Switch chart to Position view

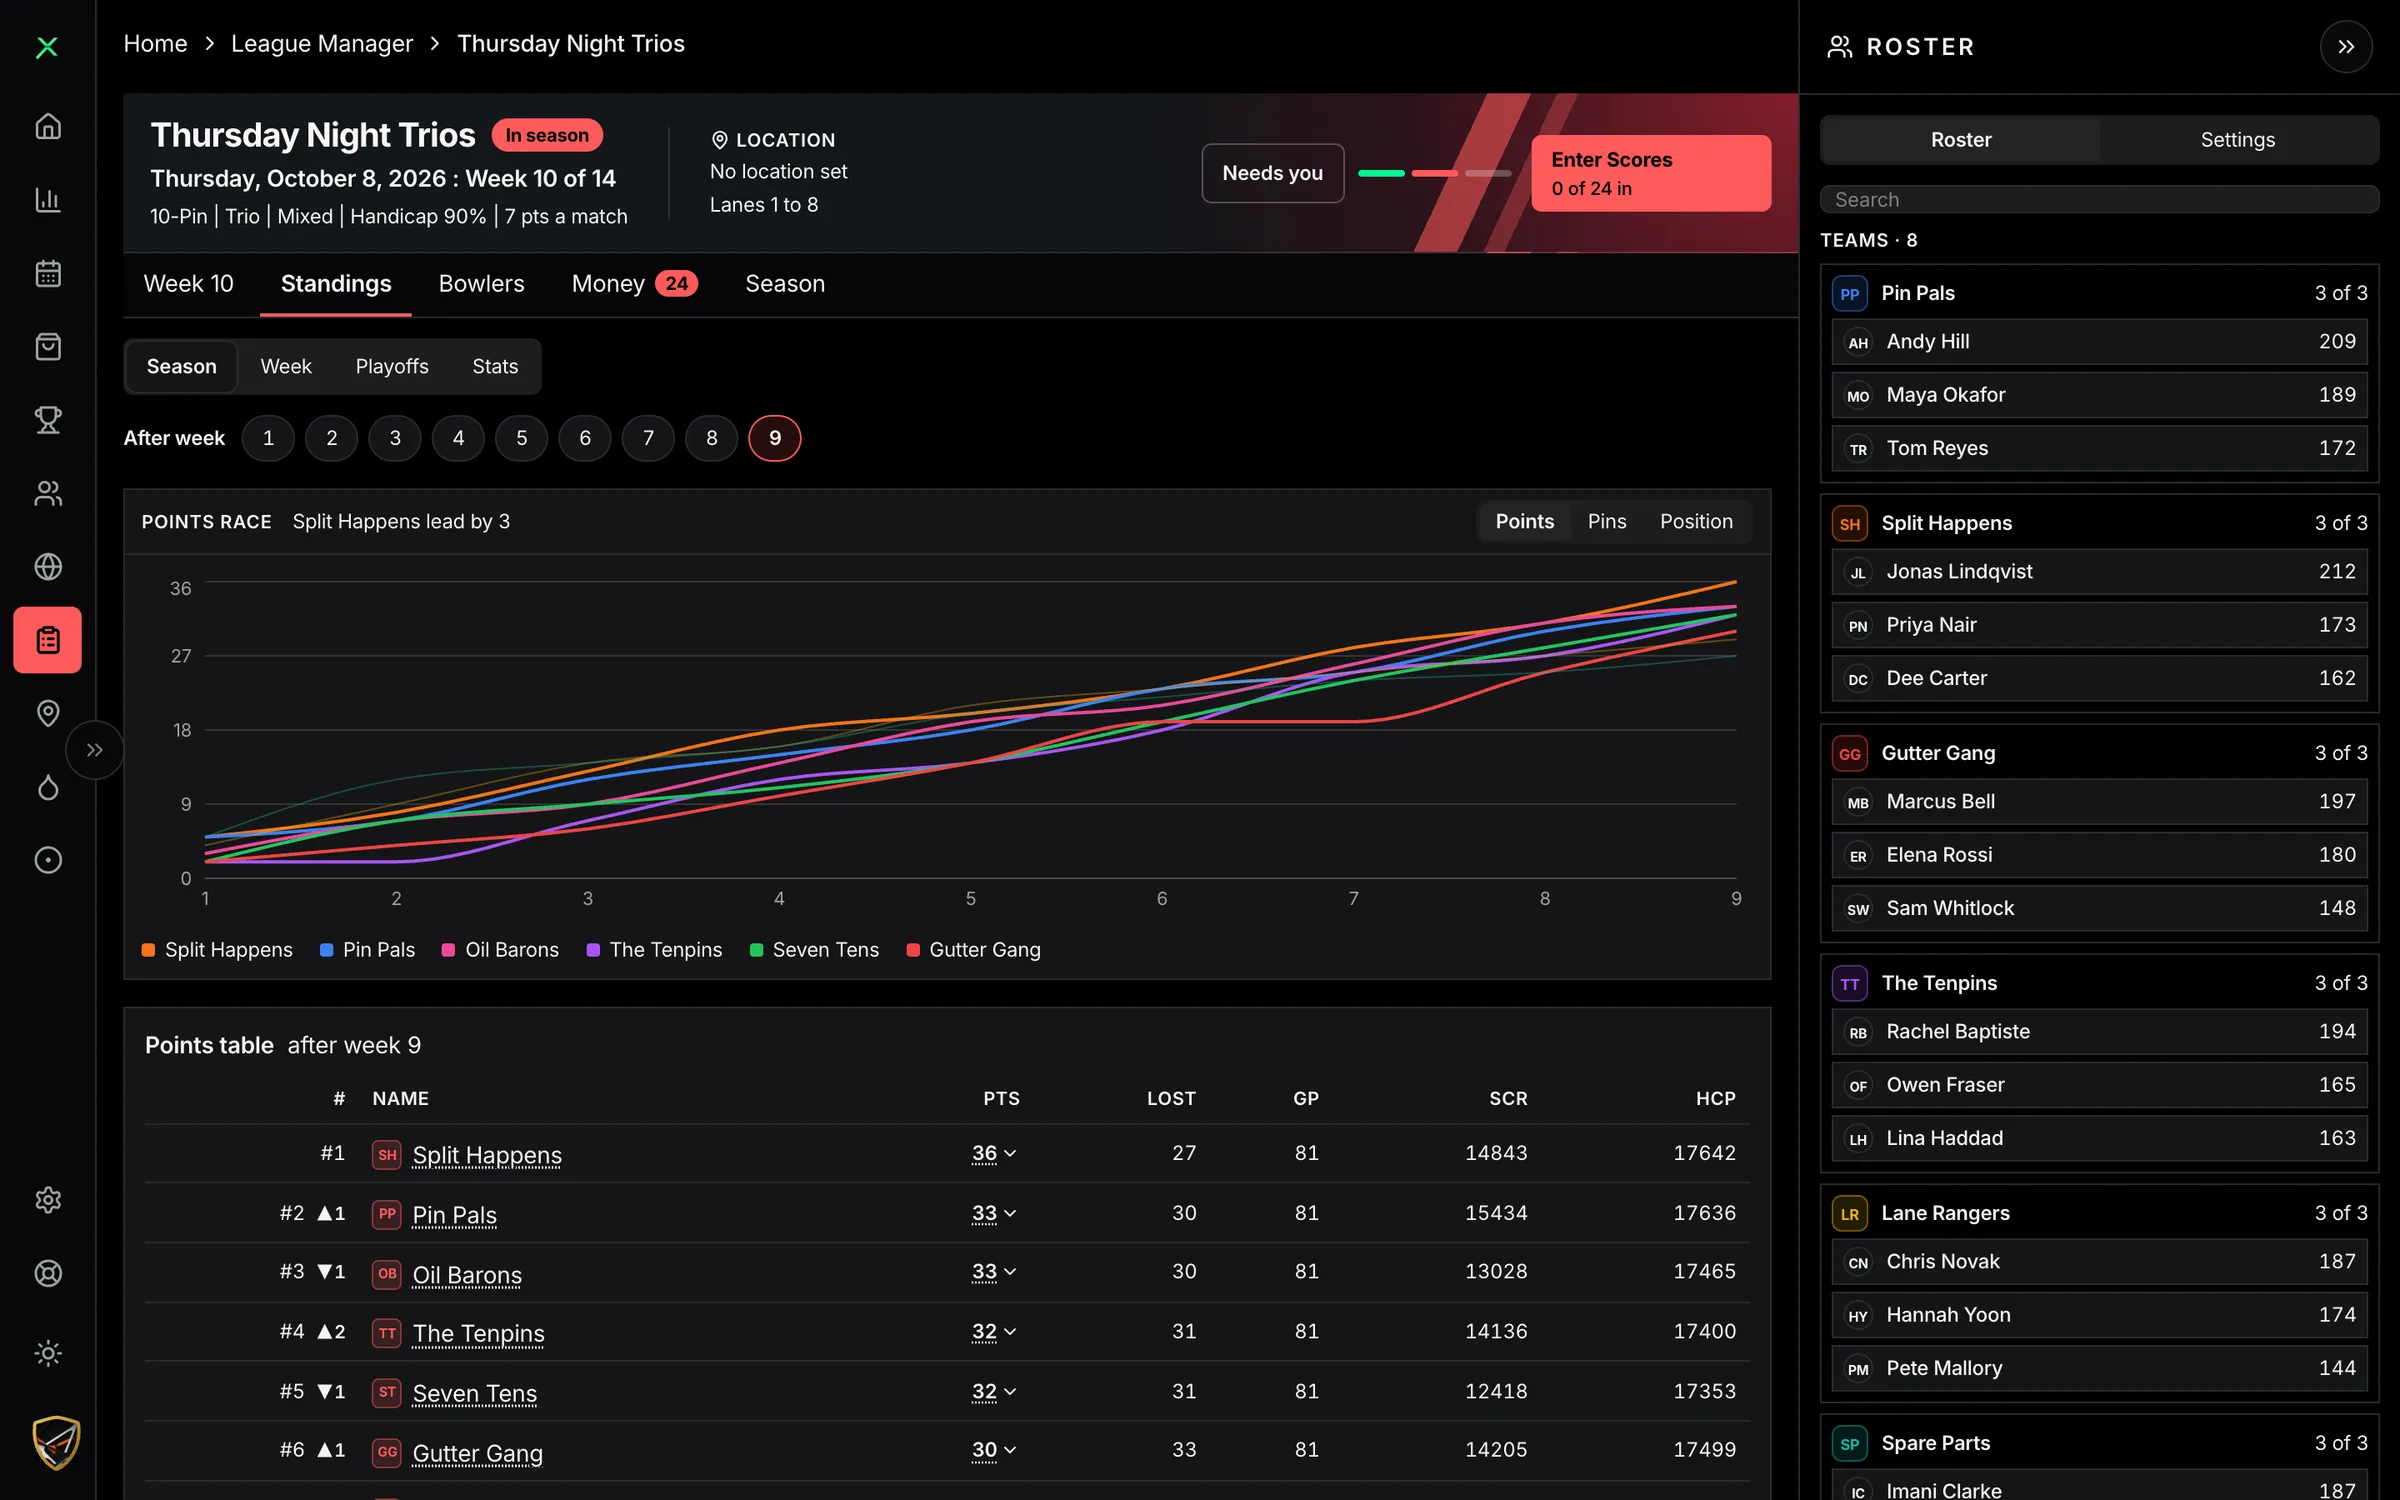click(1696, 521)
